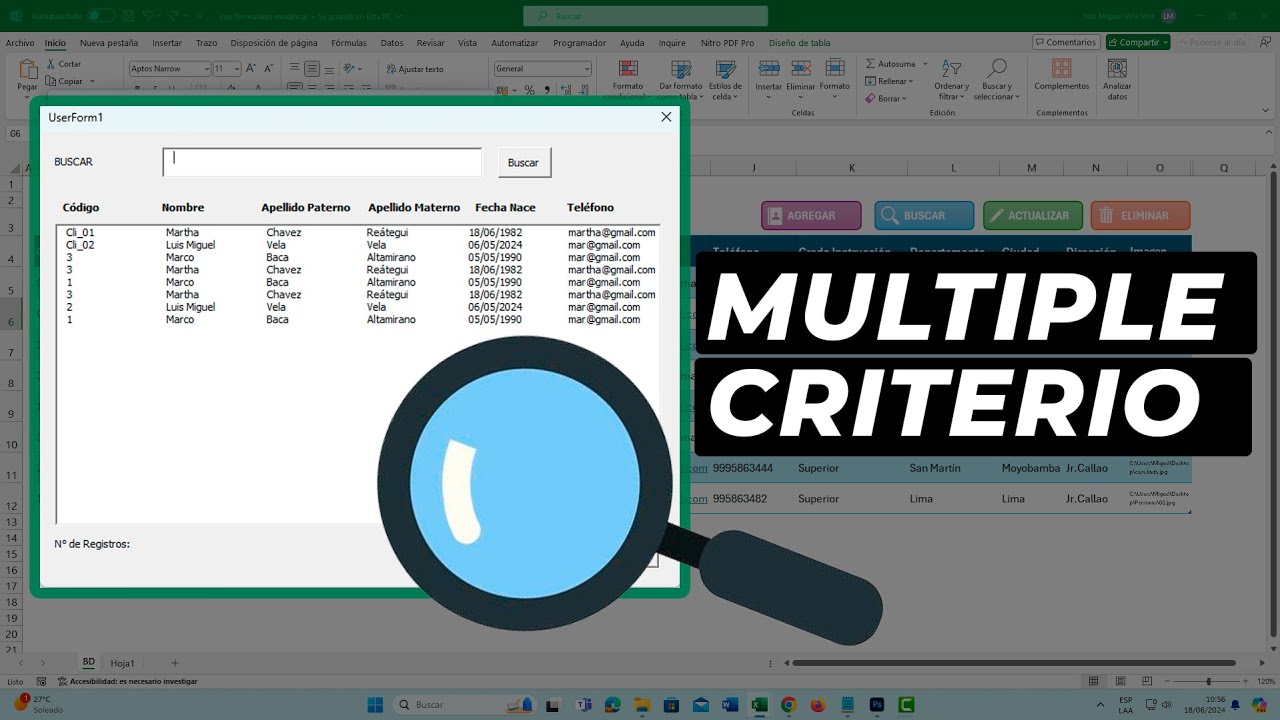Decrease font size with the smaller A icon

268,68
